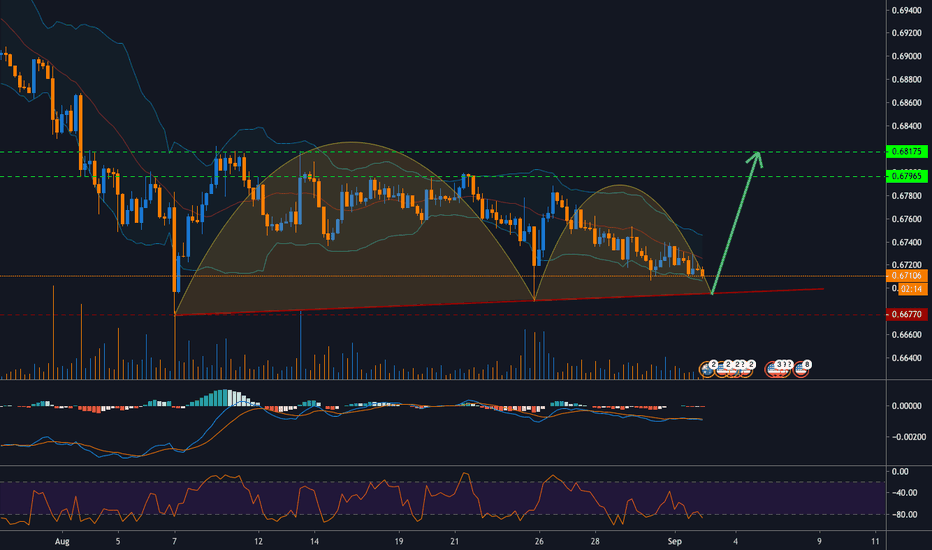Screen dimensions: 932x550
Task: Click the Aug label on time axis
Action: (x=62, y=542)
